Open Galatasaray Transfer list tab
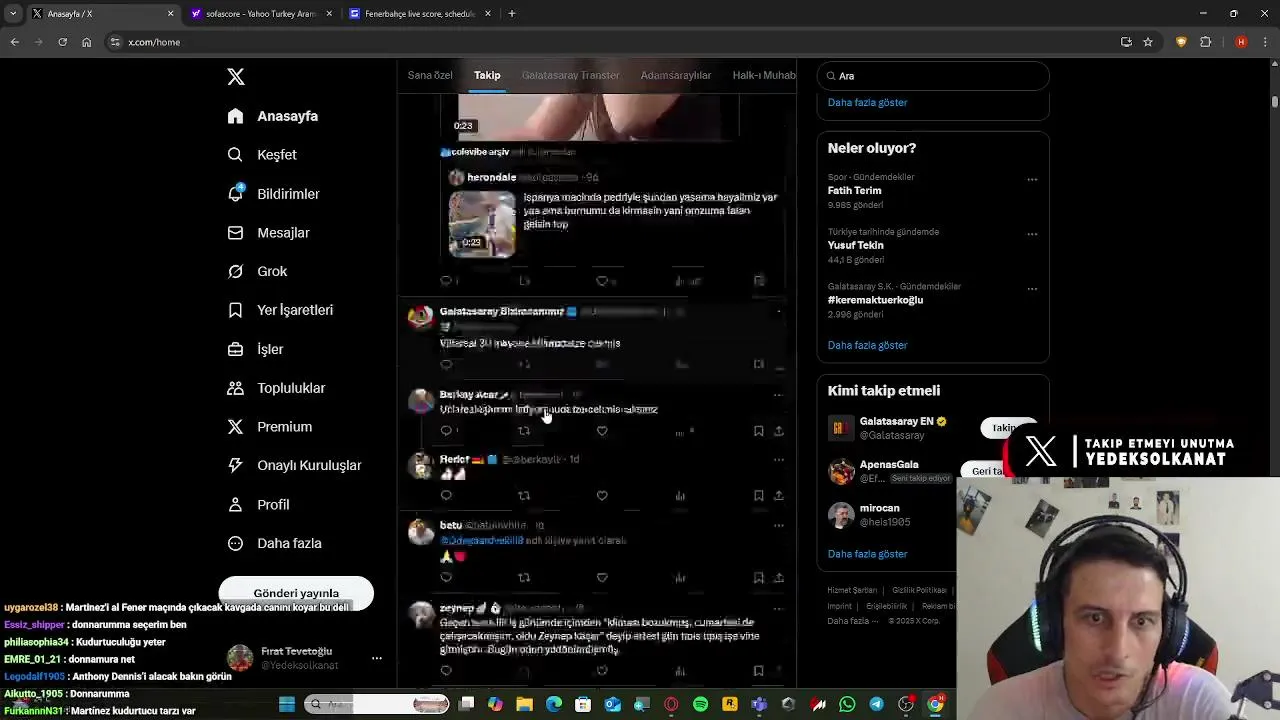The image size is (1280, 720). [x=570, y=75]
